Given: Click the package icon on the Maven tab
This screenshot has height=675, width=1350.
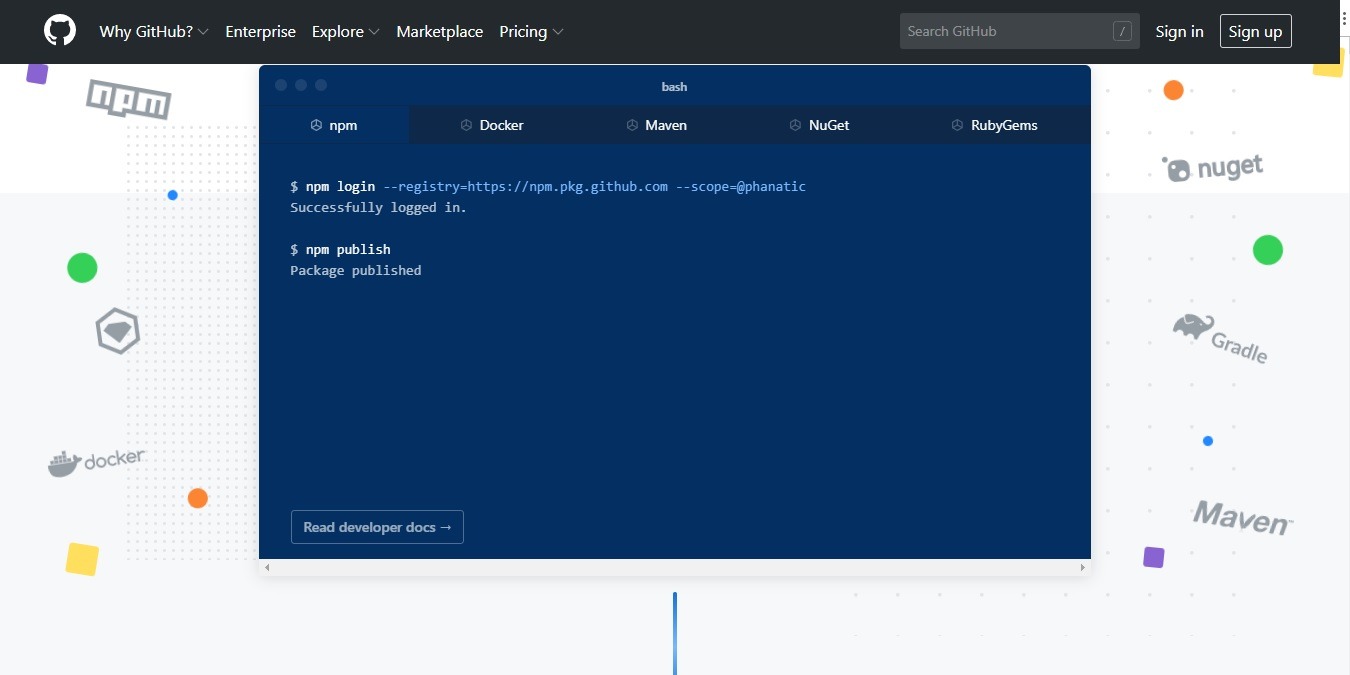Looking at the screenshot, I should pos(631,125).
